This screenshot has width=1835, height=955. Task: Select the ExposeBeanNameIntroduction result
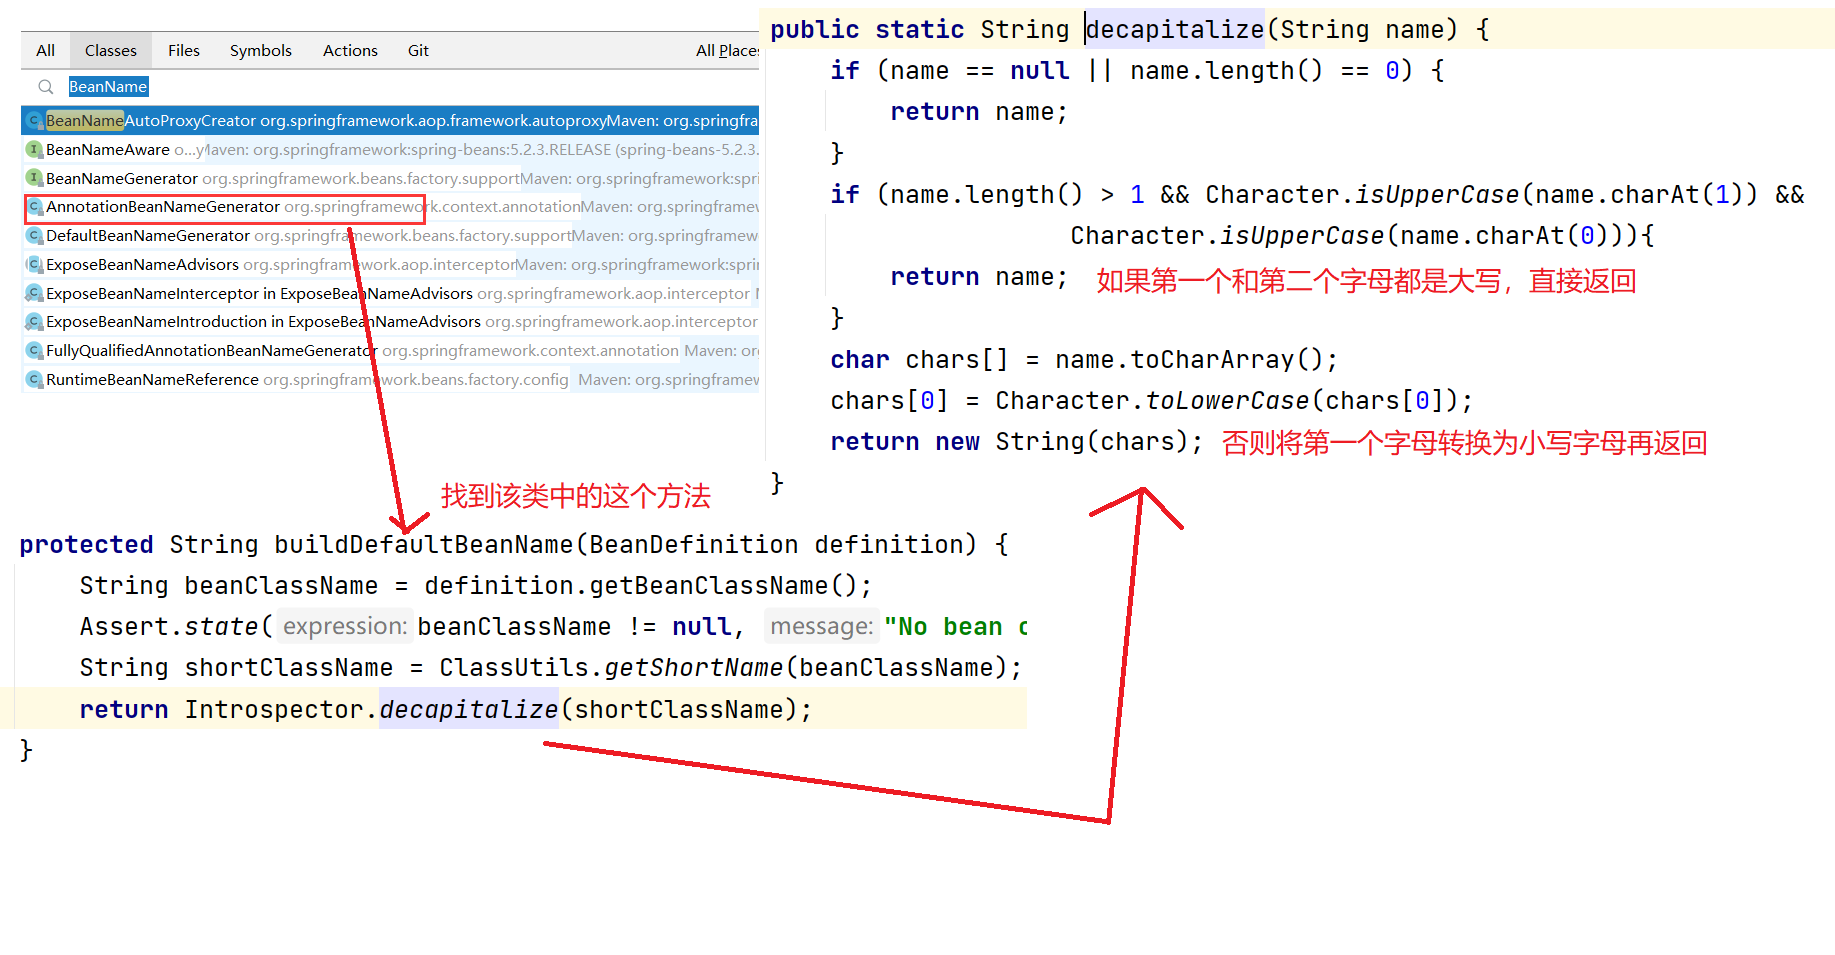tap(390, 321)
